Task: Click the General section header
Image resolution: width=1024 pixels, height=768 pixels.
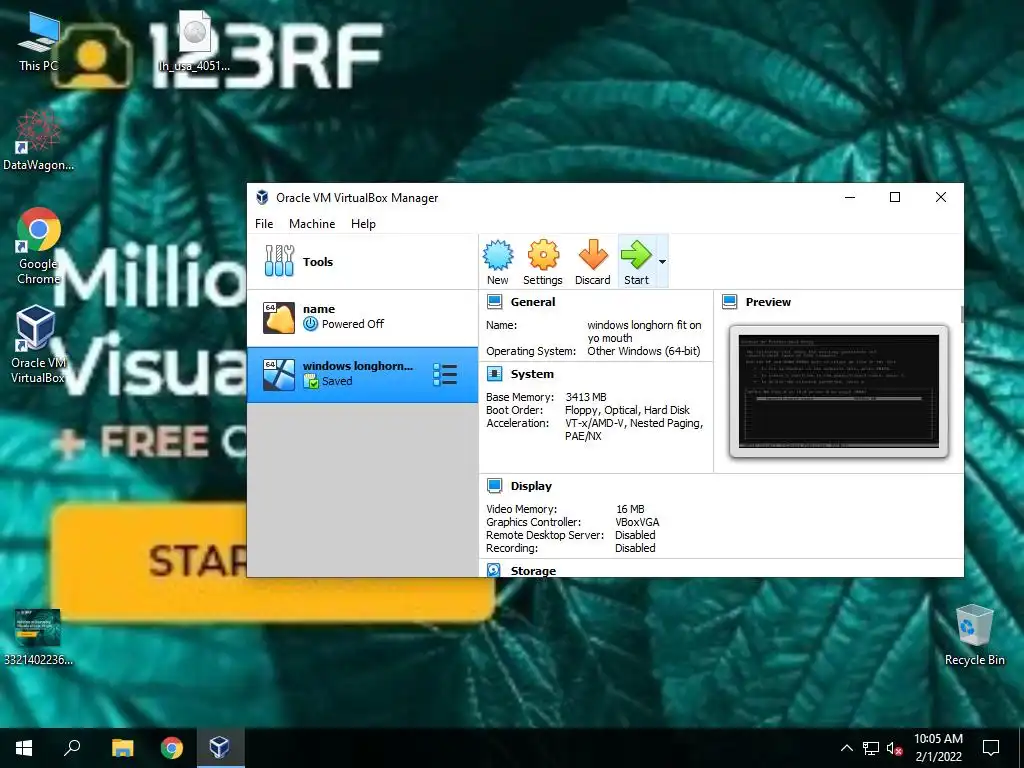Action: 533,302
